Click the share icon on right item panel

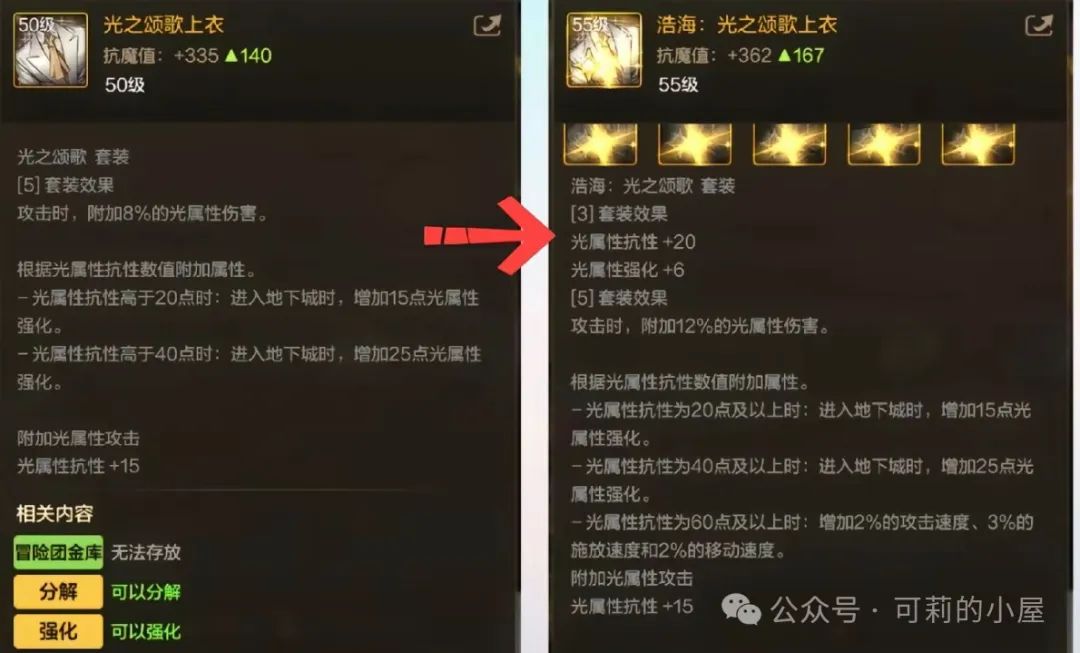click(x=1039, y=26)
